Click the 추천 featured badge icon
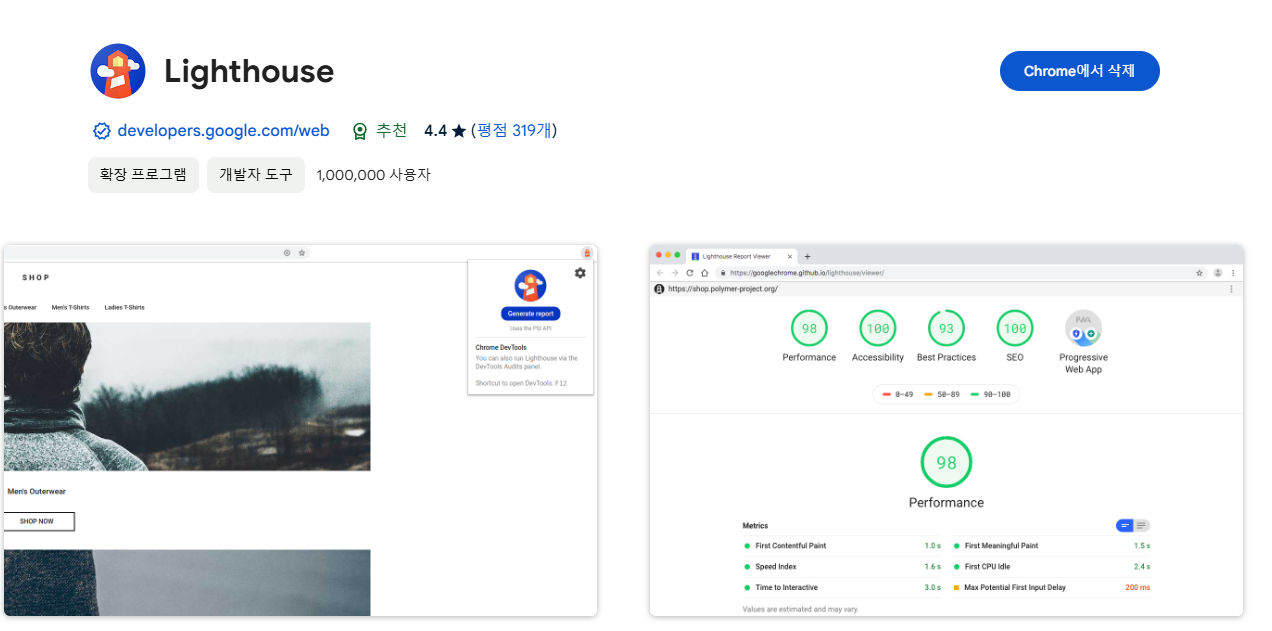The height and width of the screenshot is (631, 1272). 360,131
